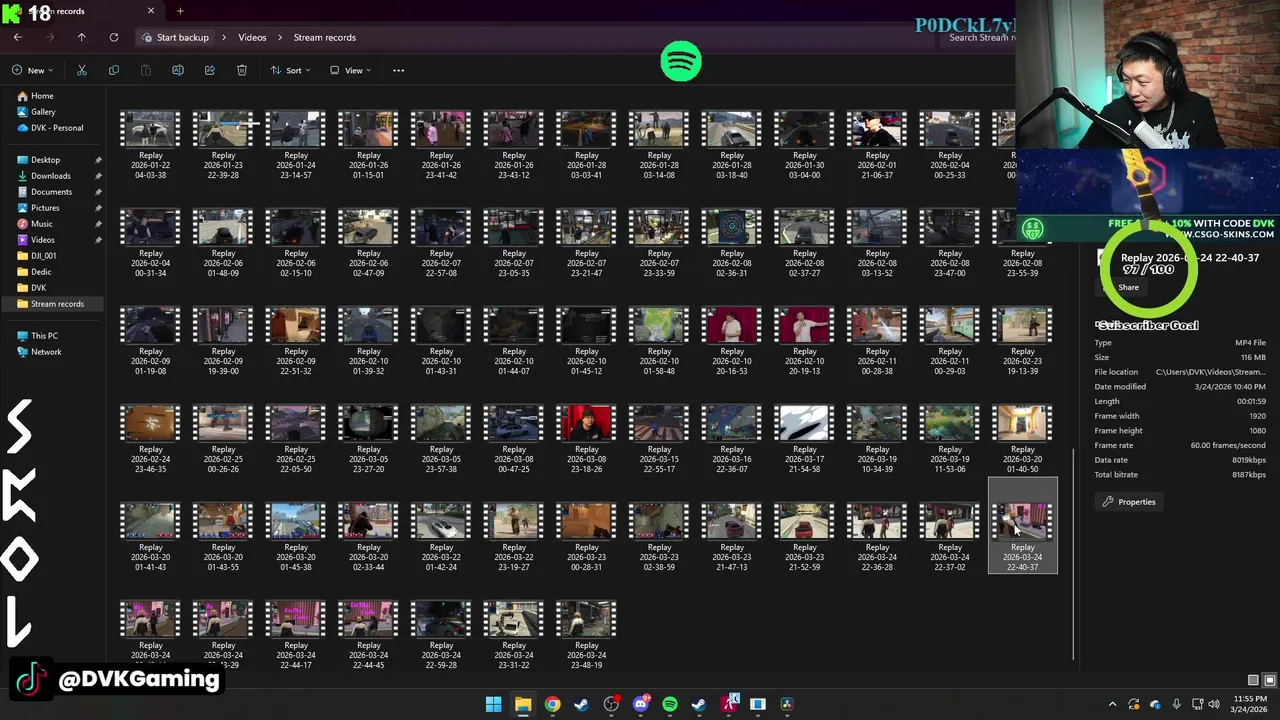Select the Stream records window tab

pos(80,11)
